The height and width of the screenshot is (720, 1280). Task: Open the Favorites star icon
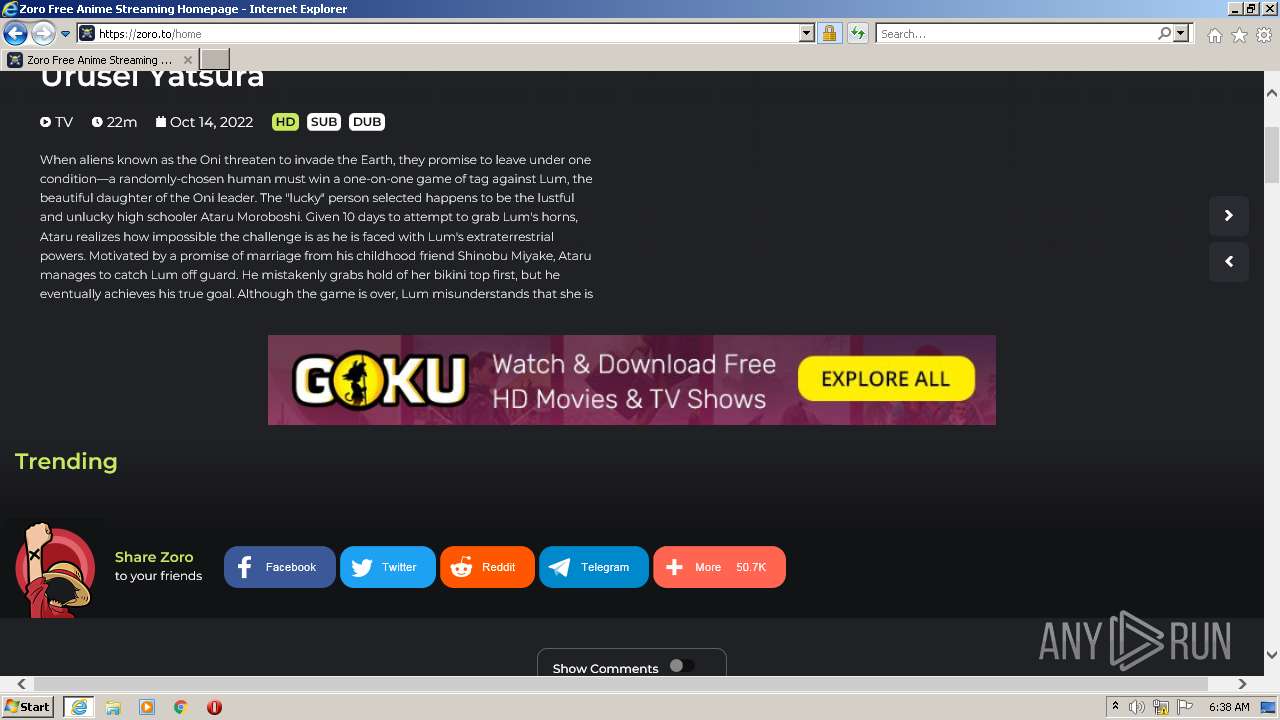point(1239,35)
